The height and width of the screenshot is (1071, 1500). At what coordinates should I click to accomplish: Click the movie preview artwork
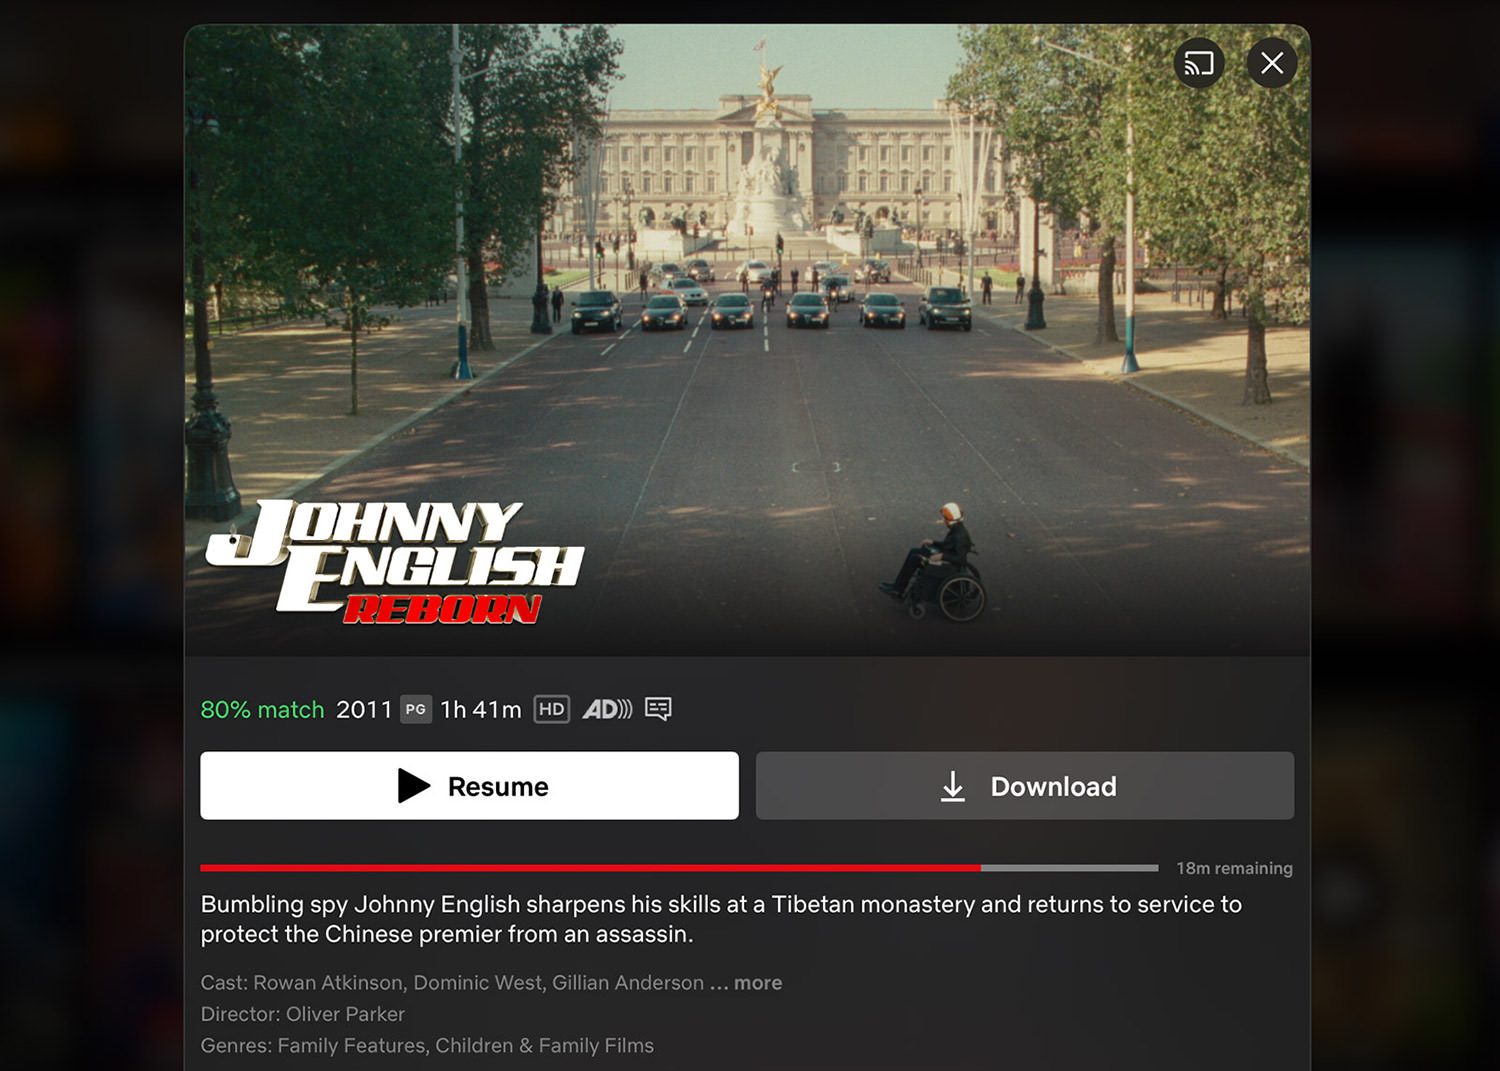pyautogui.click(x=747, y=340)
